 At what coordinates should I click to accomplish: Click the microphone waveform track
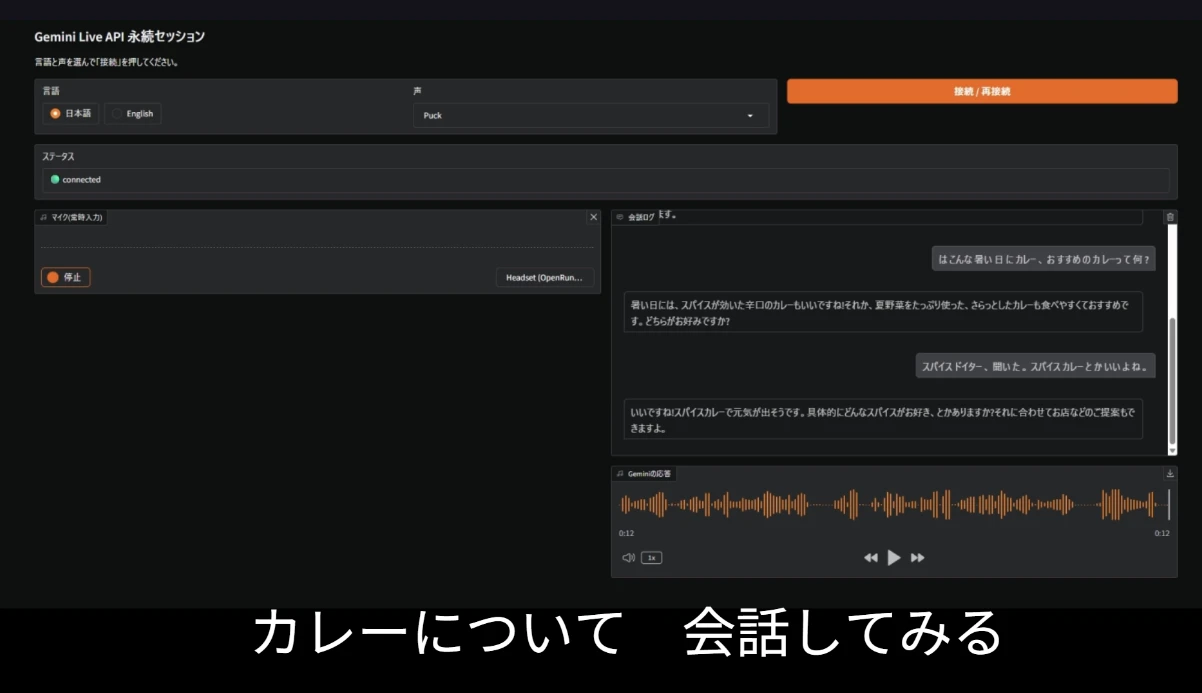pos(317,247)
